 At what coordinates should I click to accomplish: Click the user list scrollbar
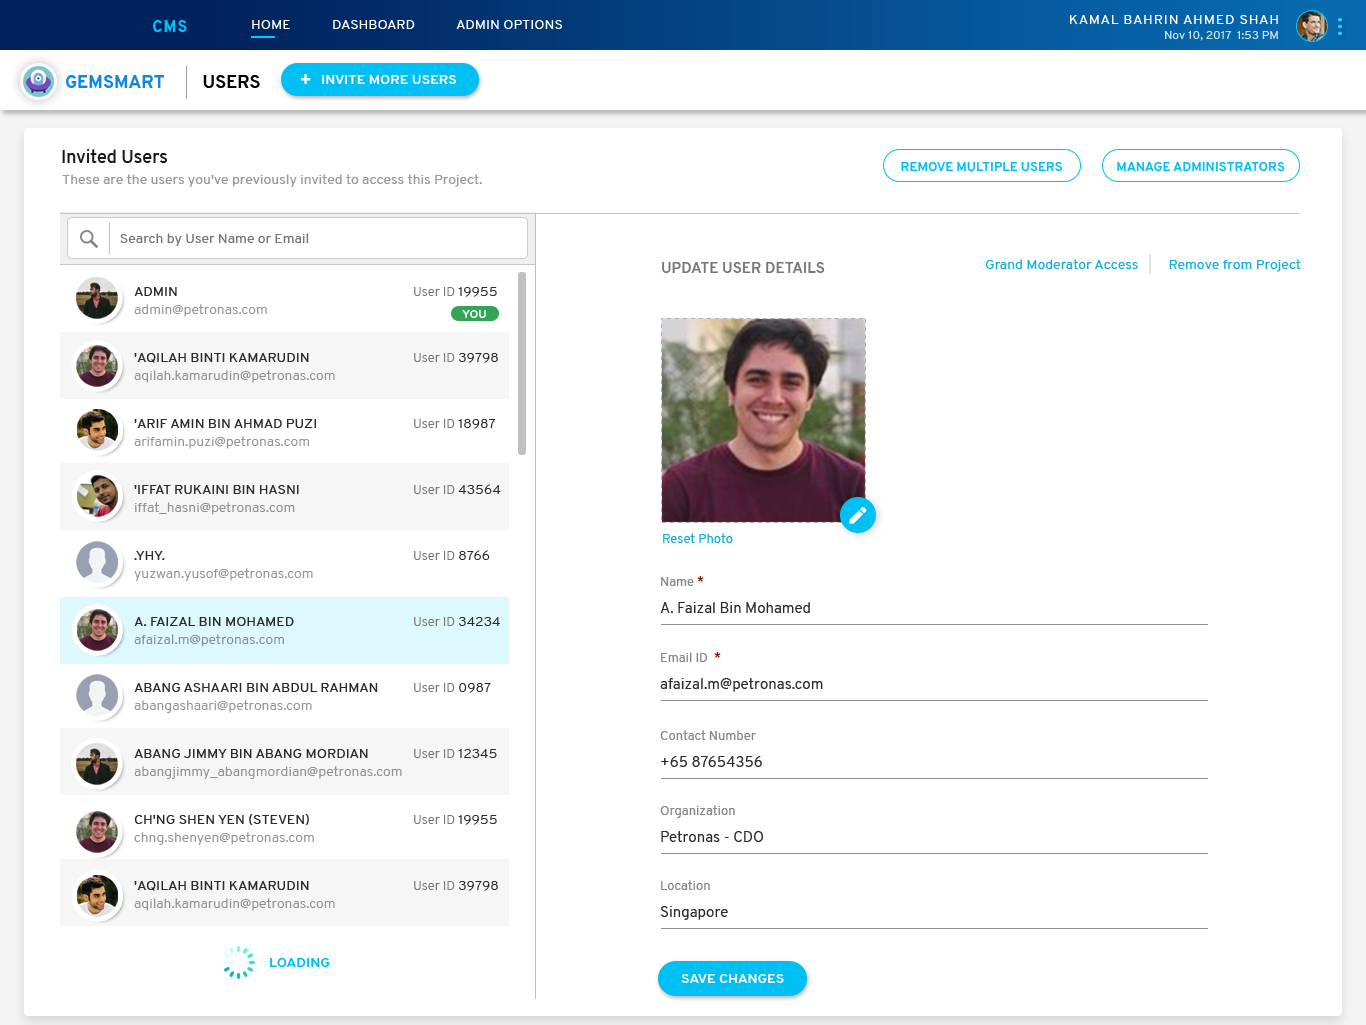coord(522,364)
